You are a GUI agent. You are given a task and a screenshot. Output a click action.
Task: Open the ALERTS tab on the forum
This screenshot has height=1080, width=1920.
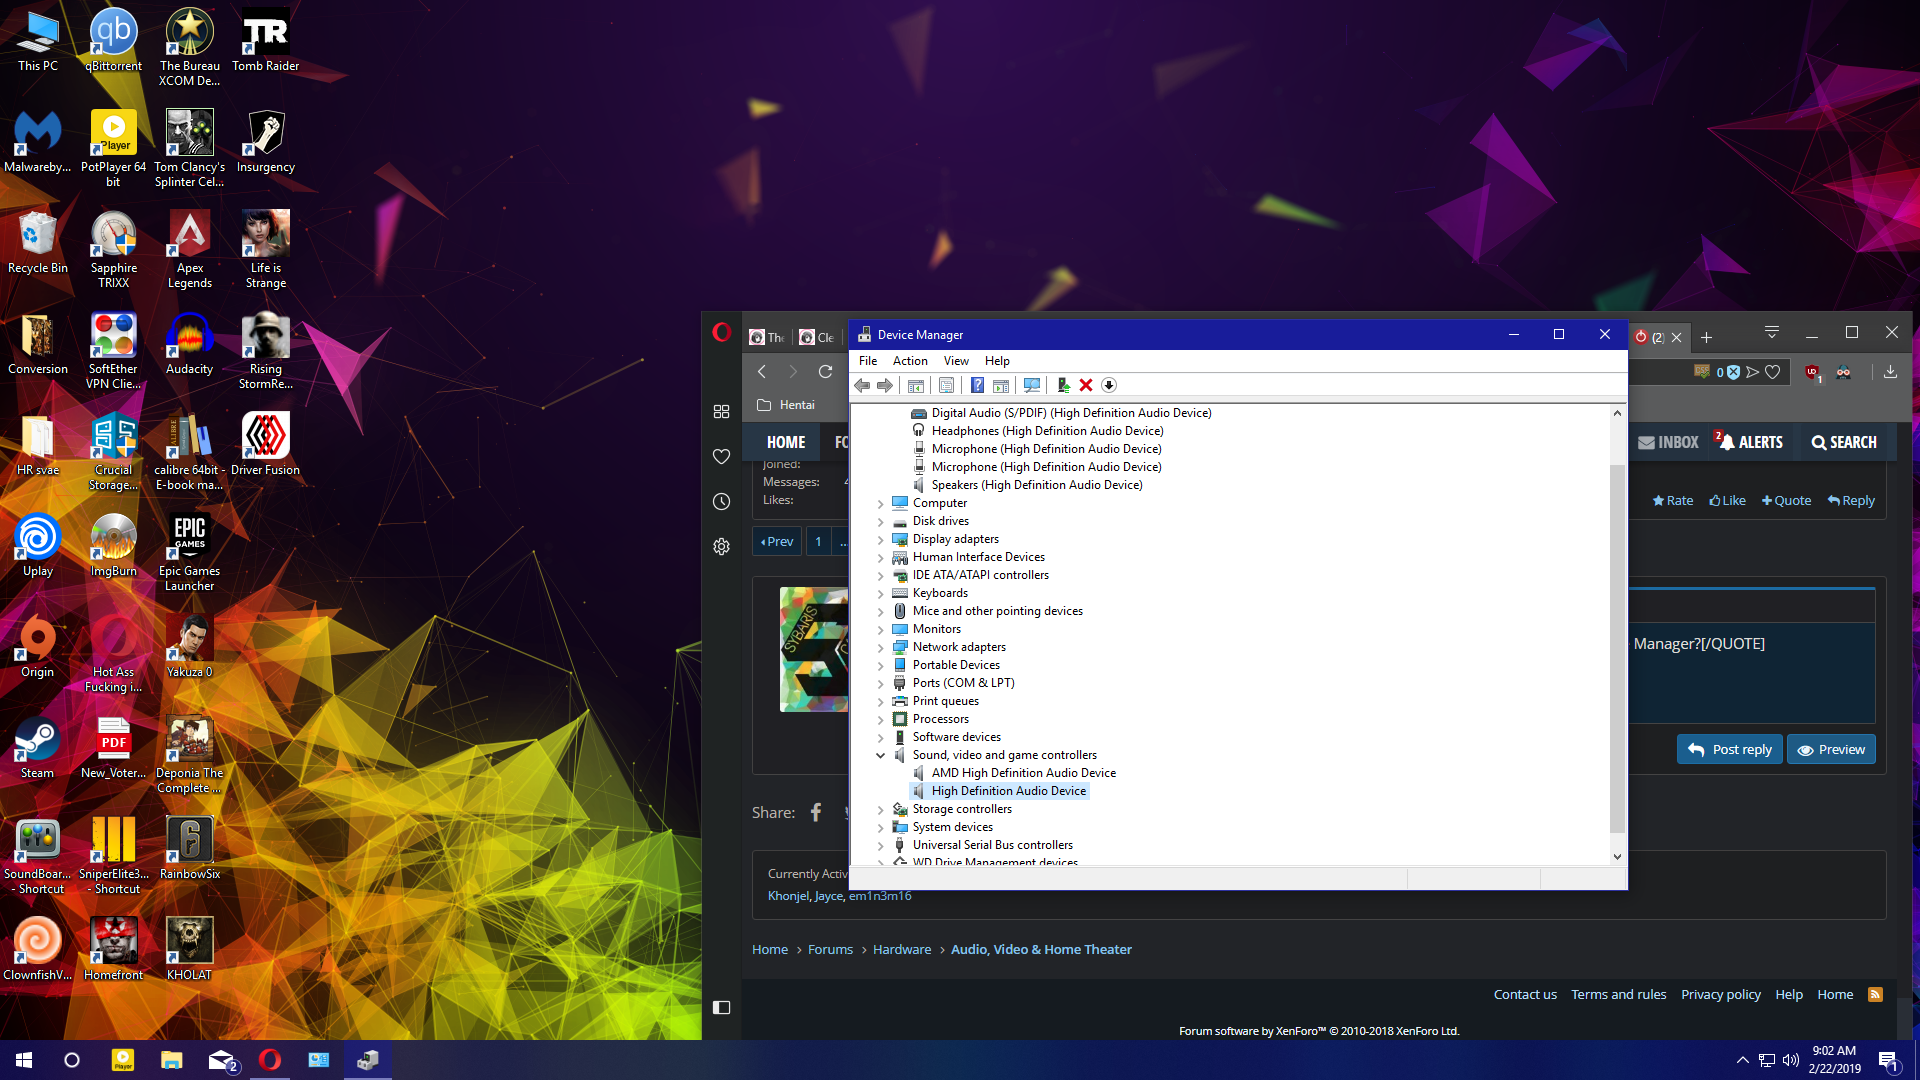click(1751, 442)
